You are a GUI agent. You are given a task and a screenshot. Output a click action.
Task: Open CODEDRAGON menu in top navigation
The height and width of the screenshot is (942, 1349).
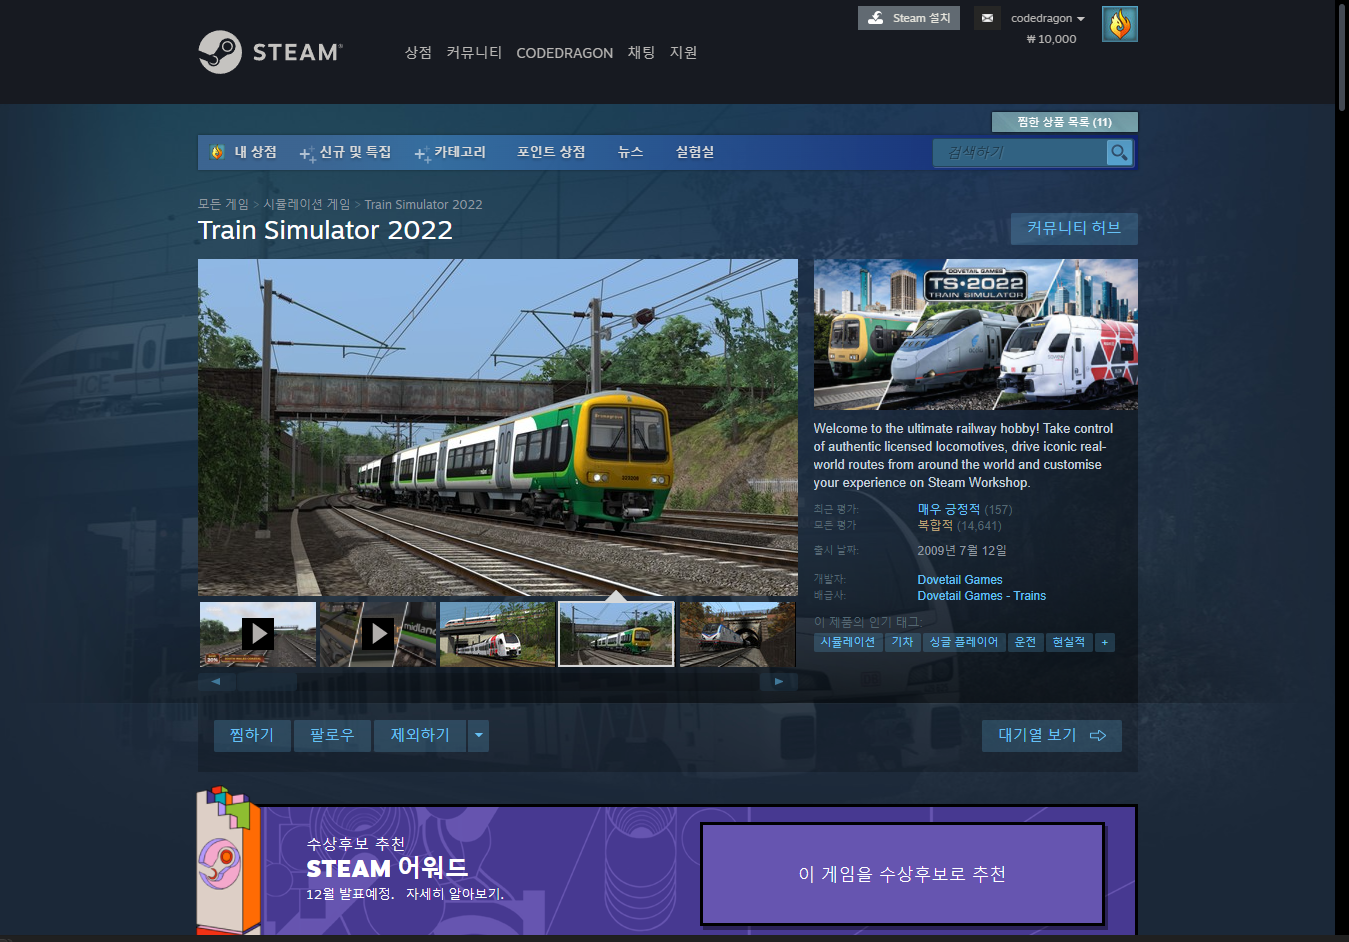click(x=564, y=53)
